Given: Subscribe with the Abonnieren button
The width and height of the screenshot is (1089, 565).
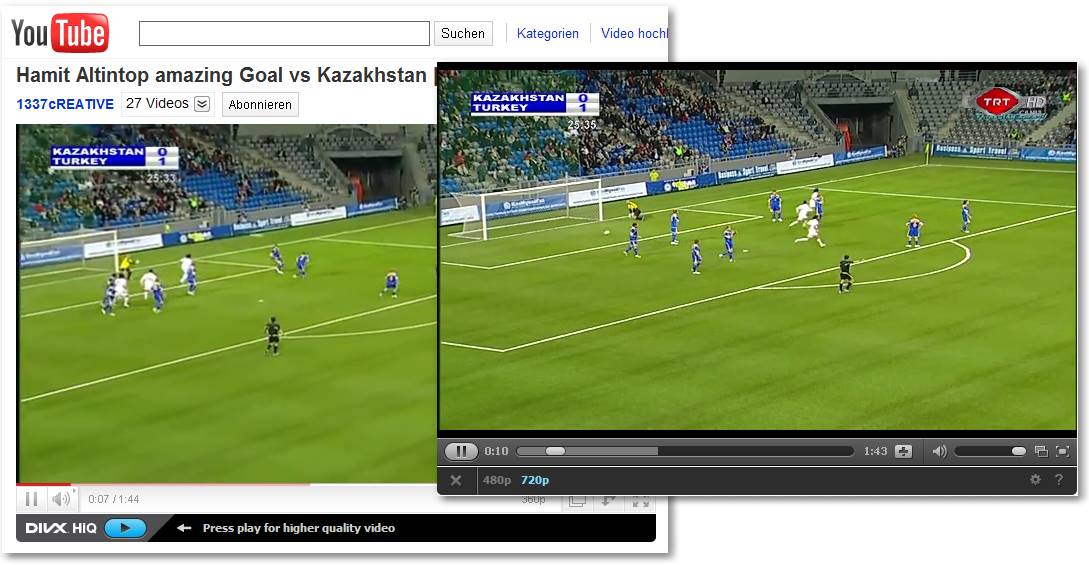Looking at the screenshot, I should click(260, 105).
